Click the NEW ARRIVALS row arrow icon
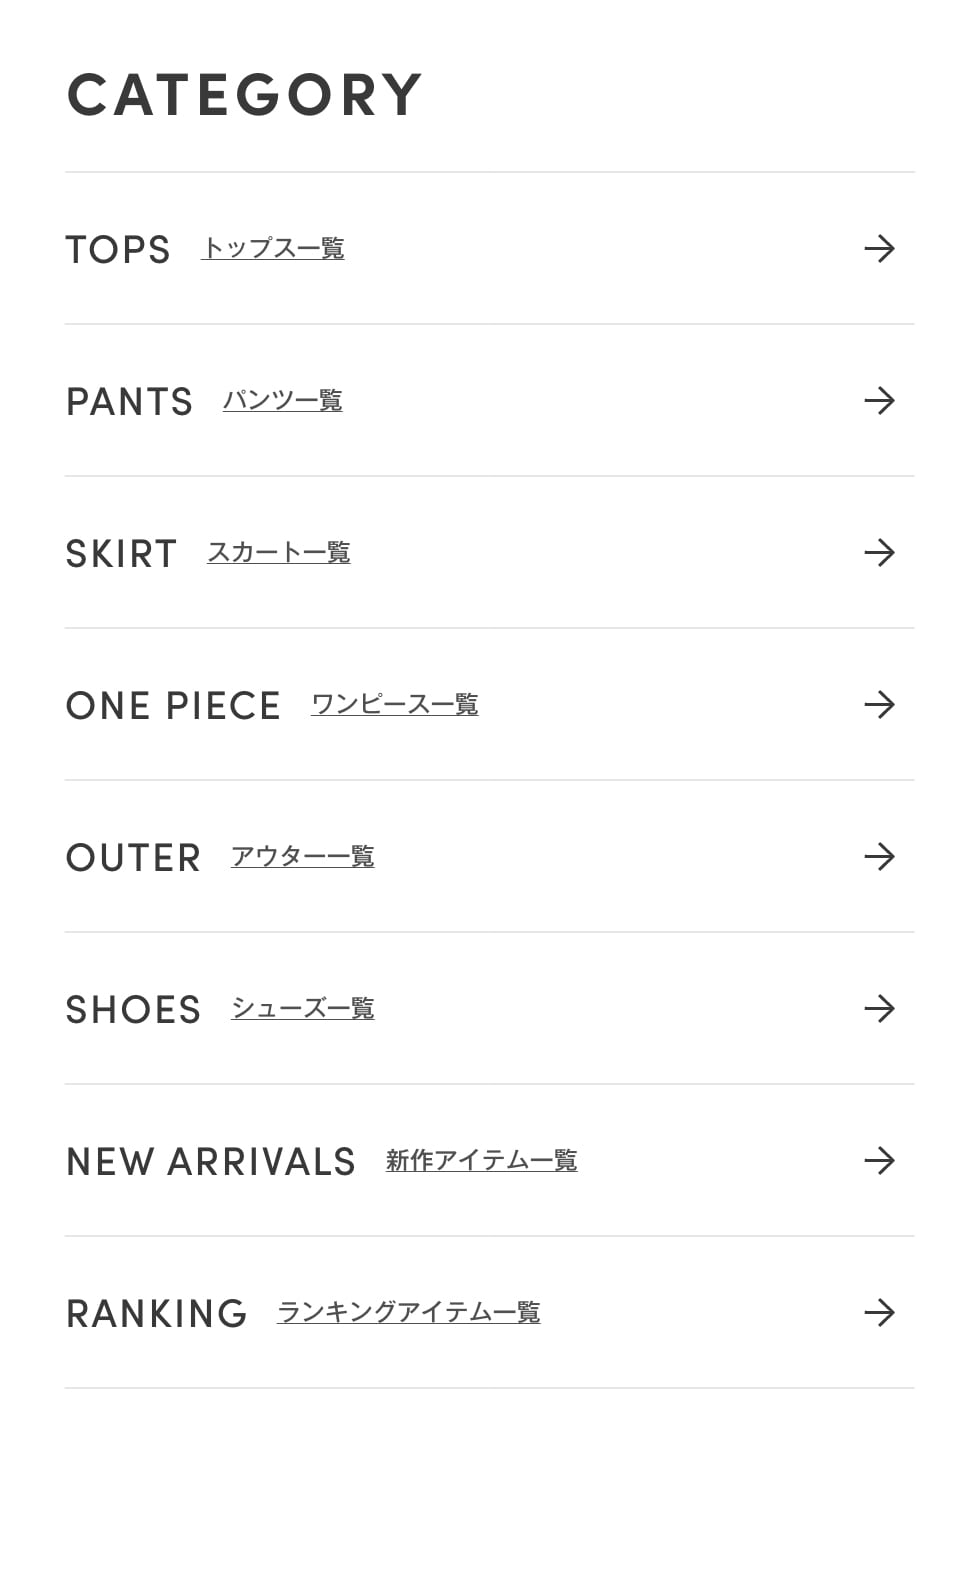Viewport: 980px width, 1588px height. point(879,1161)
